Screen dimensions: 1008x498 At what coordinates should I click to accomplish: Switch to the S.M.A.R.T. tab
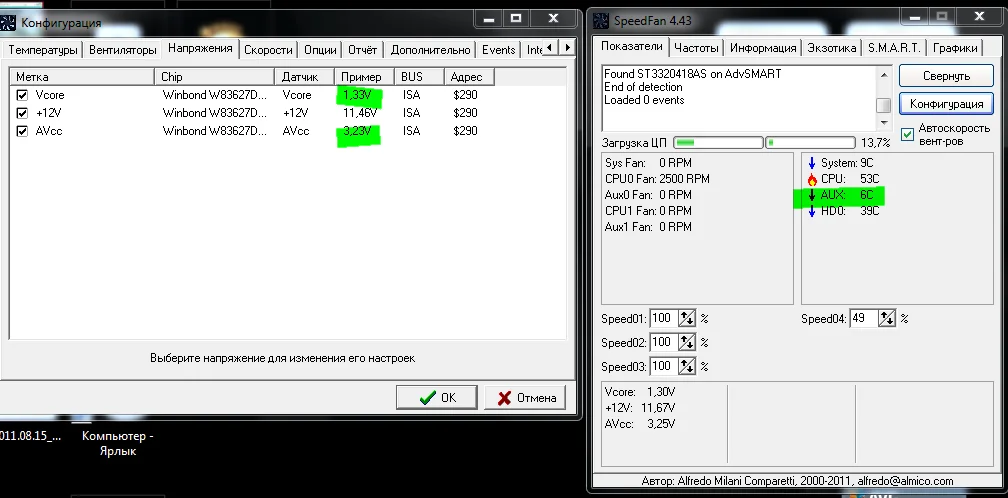coord(894,48)
